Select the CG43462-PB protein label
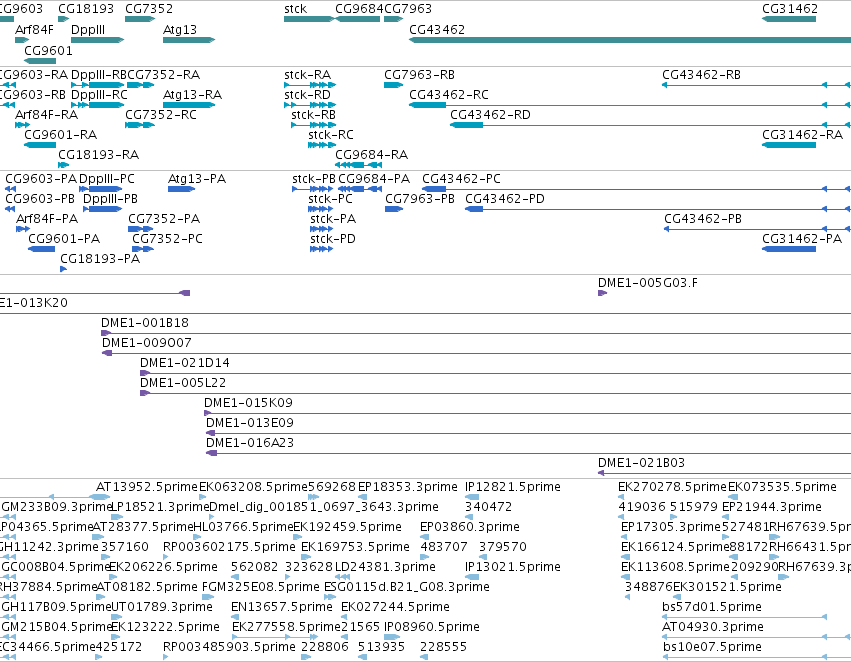 (x=703, y=219)
